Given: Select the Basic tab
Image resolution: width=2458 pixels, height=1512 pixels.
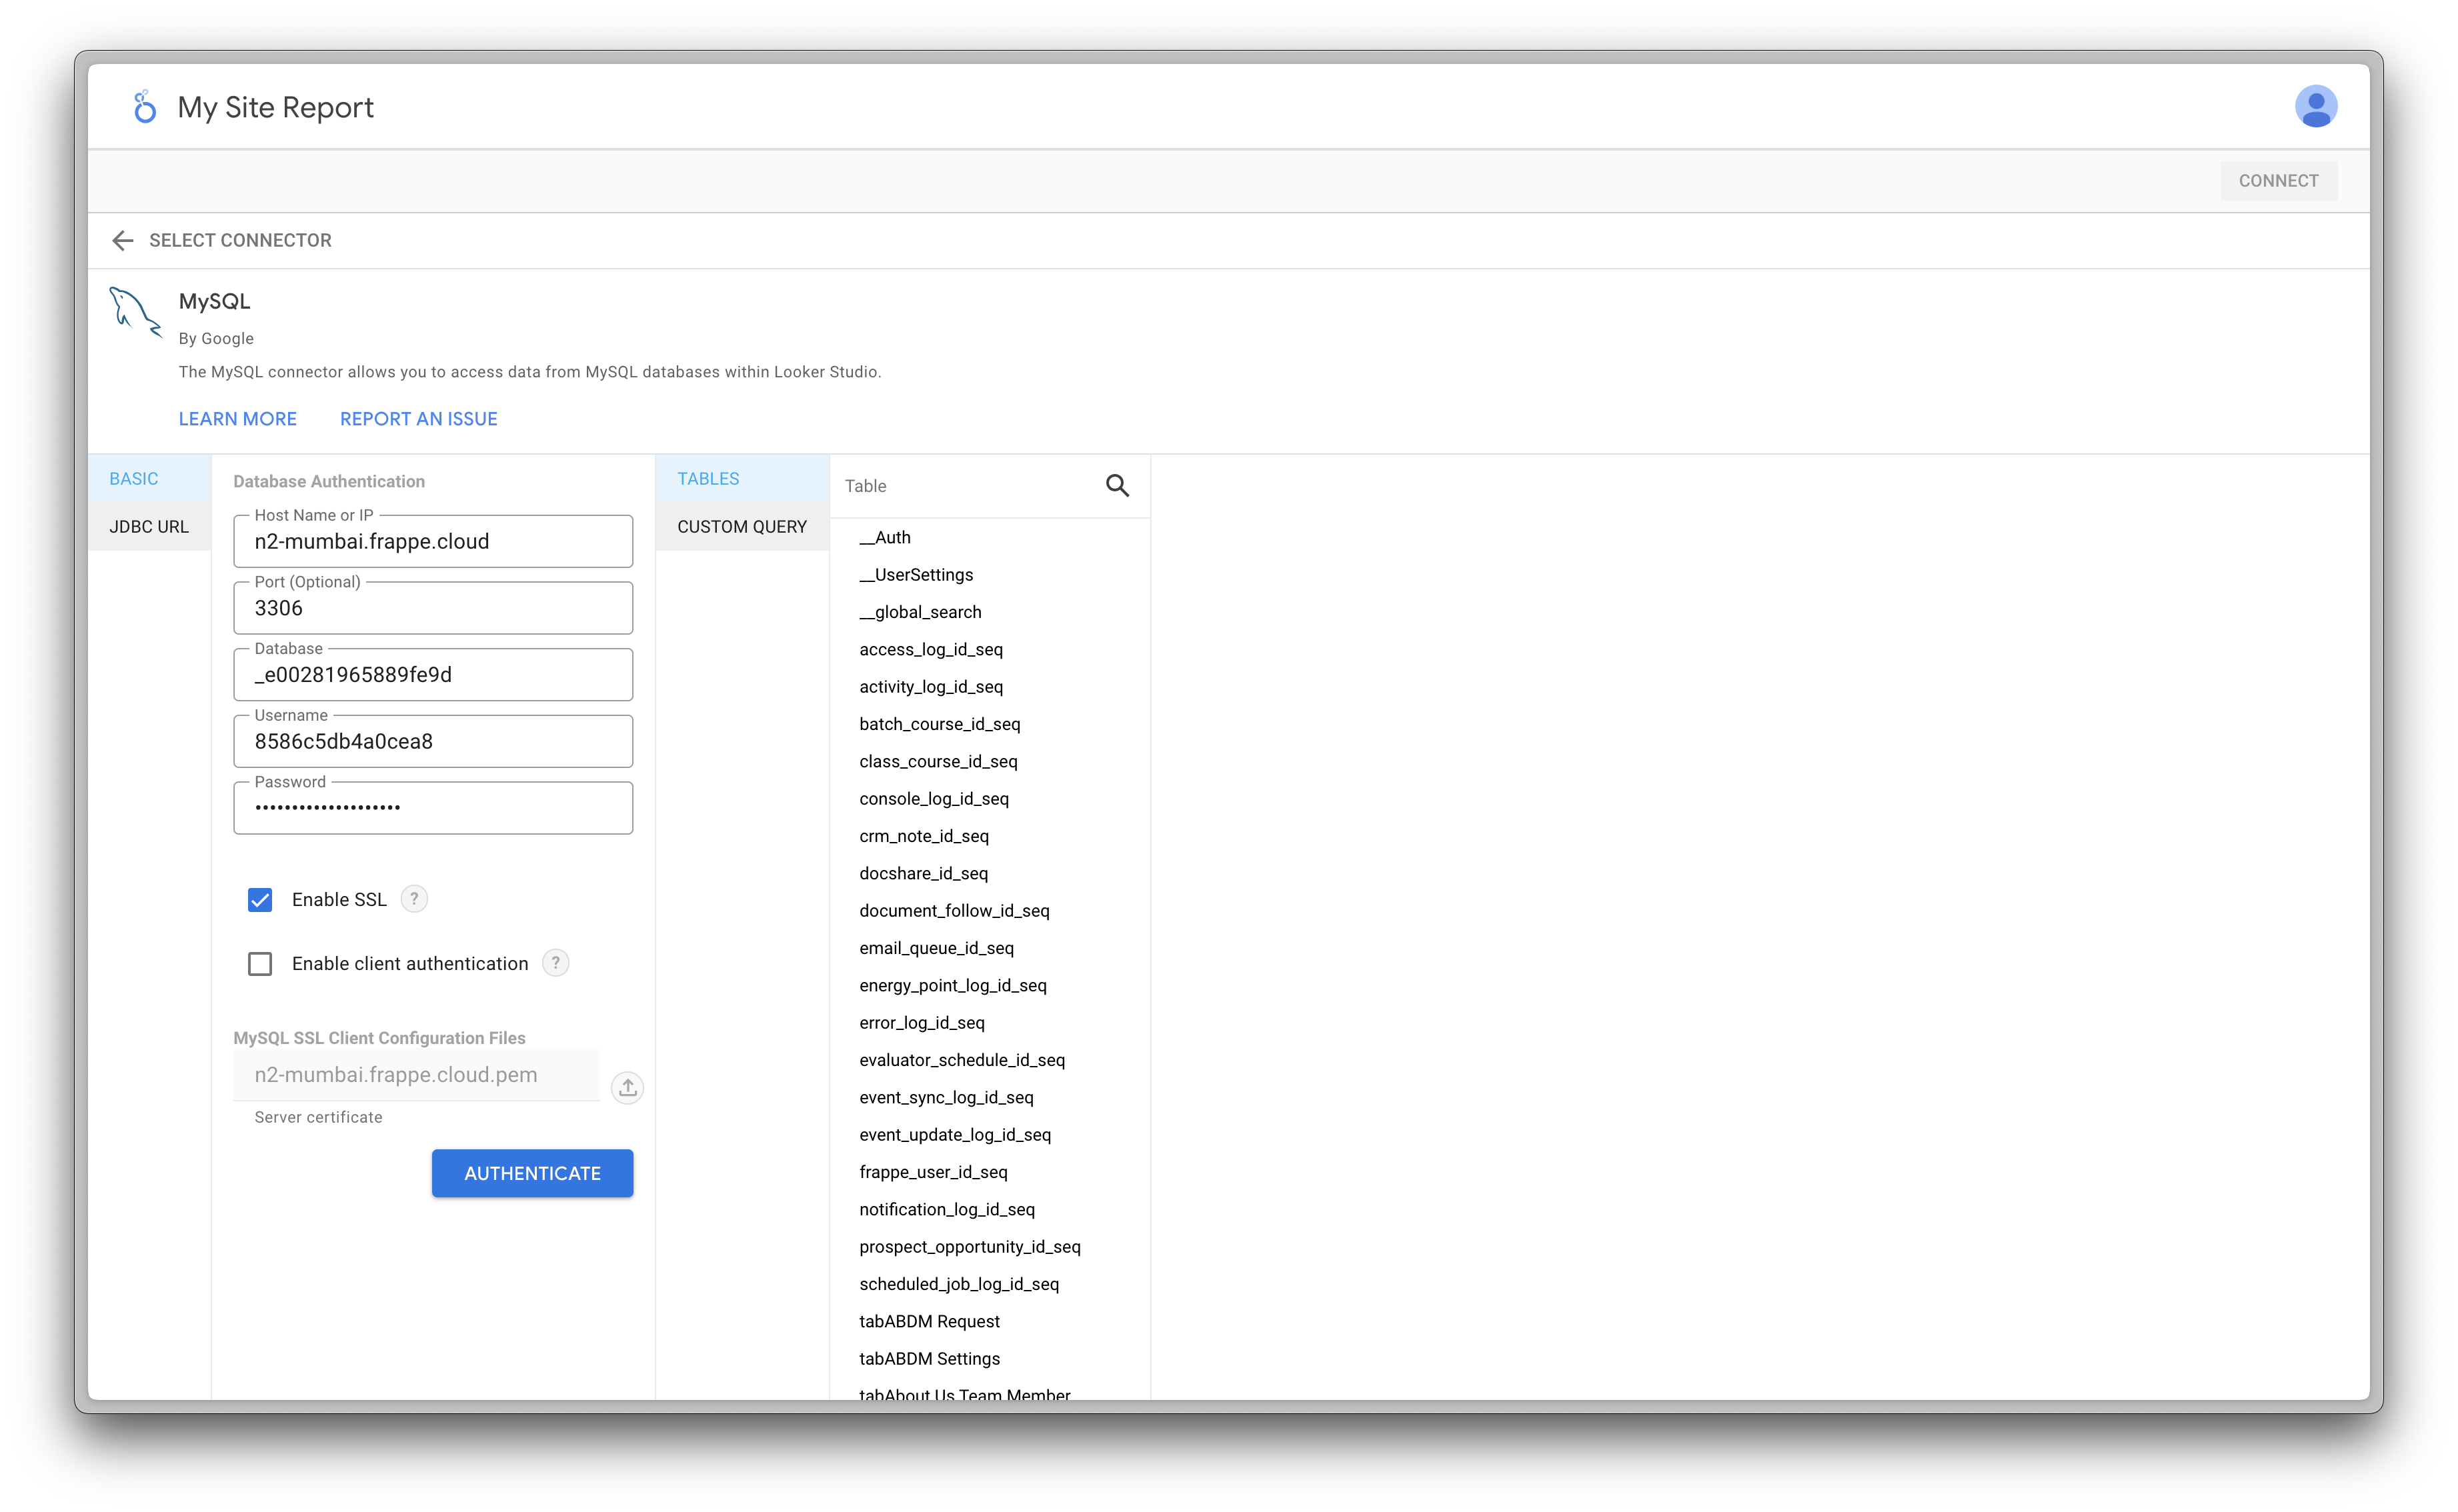Looking at the screenshot, I should (134, 479).
